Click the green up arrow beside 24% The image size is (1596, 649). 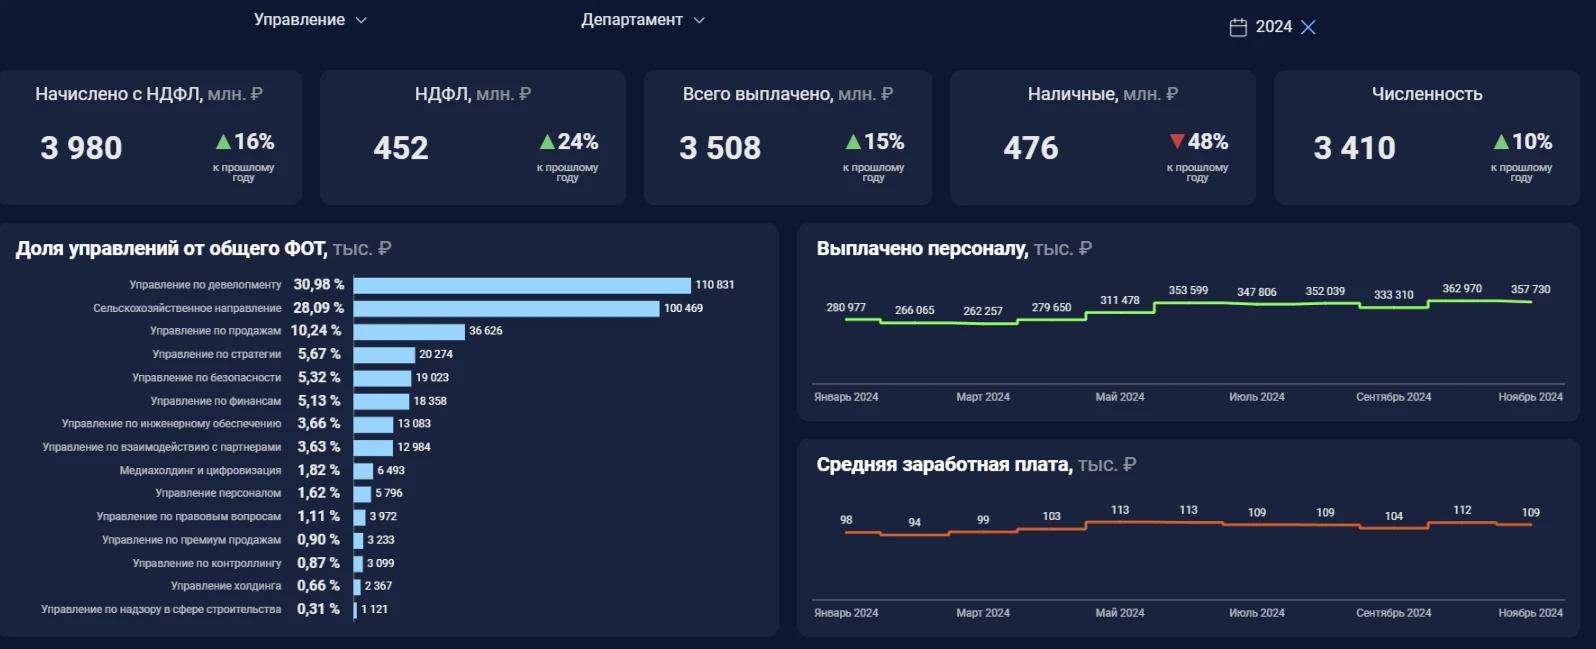click(547, 142)
